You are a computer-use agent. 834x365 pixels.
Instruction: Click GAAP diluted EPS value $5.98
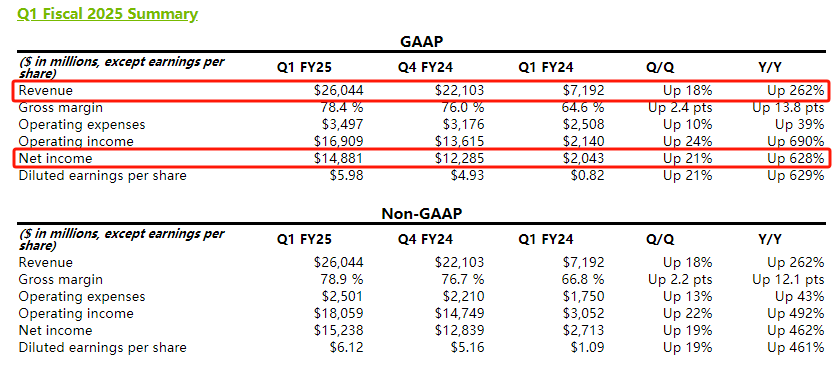point(346,176)
